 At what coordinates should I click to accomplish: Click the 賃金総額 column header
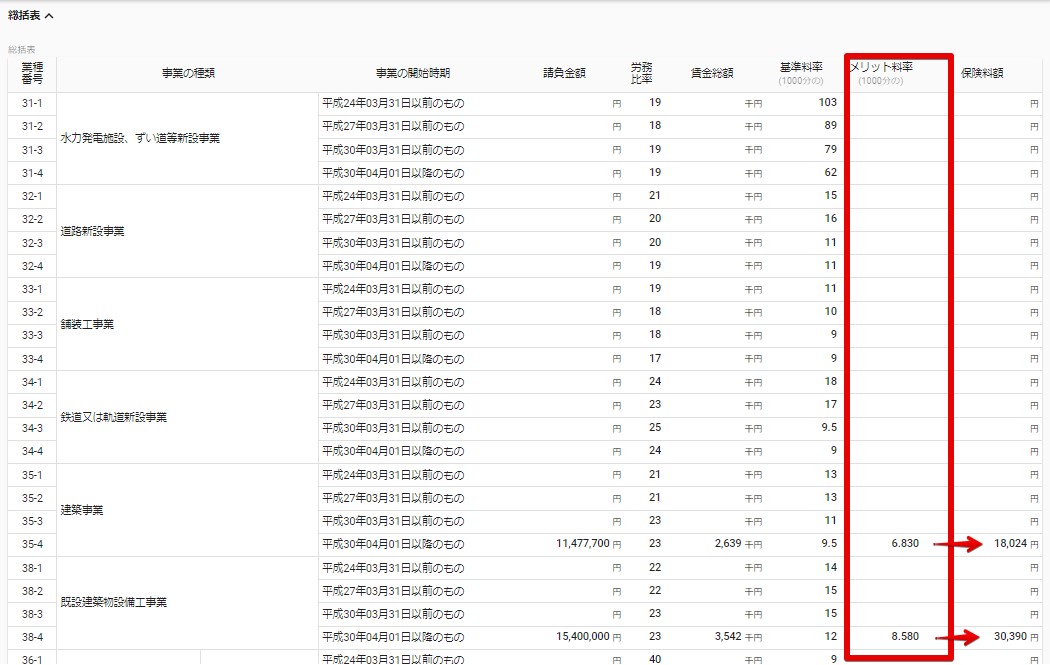tap(712, 73)
